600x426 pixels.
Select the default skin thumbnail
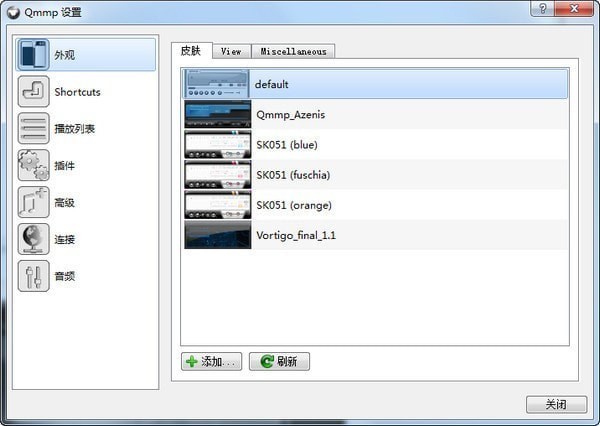217,84
